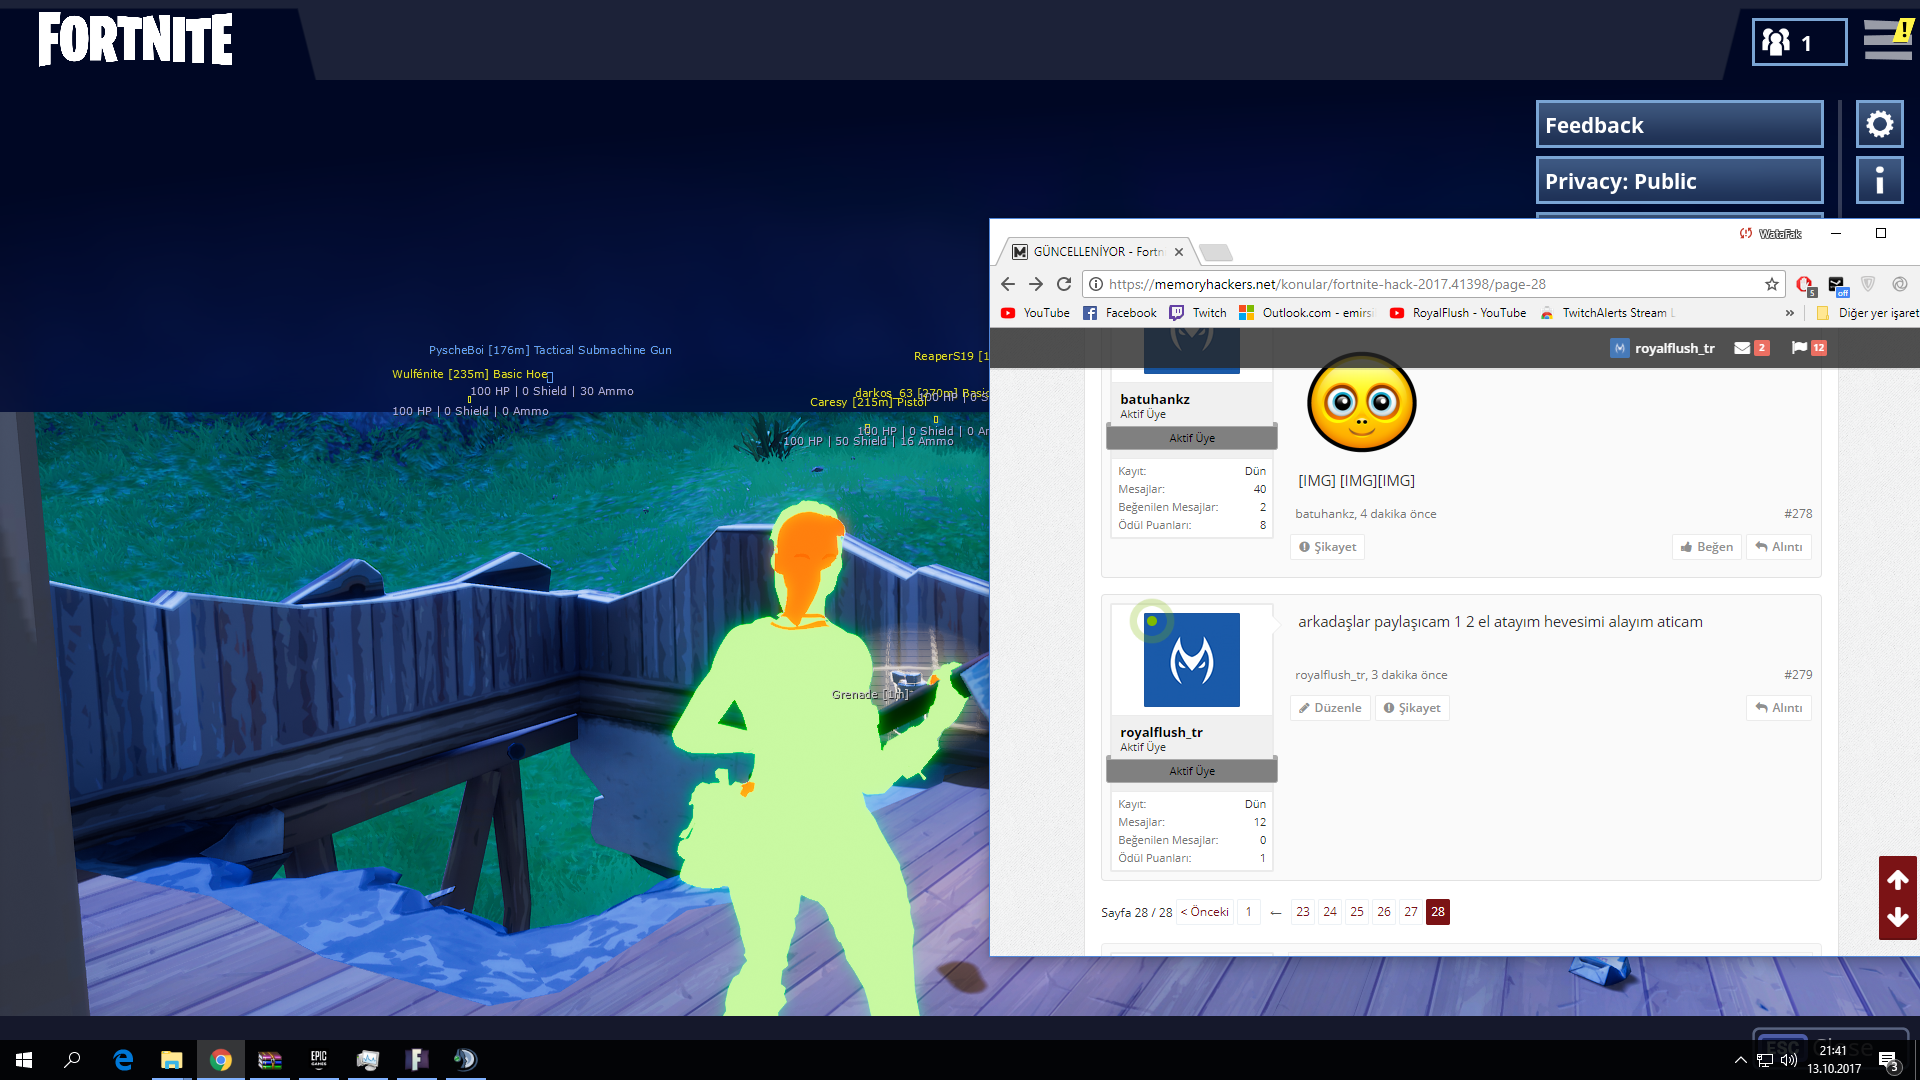Open the Fortnite hamburger main menu
The image size is (1920, 1080).
(x=1888, y=40)
